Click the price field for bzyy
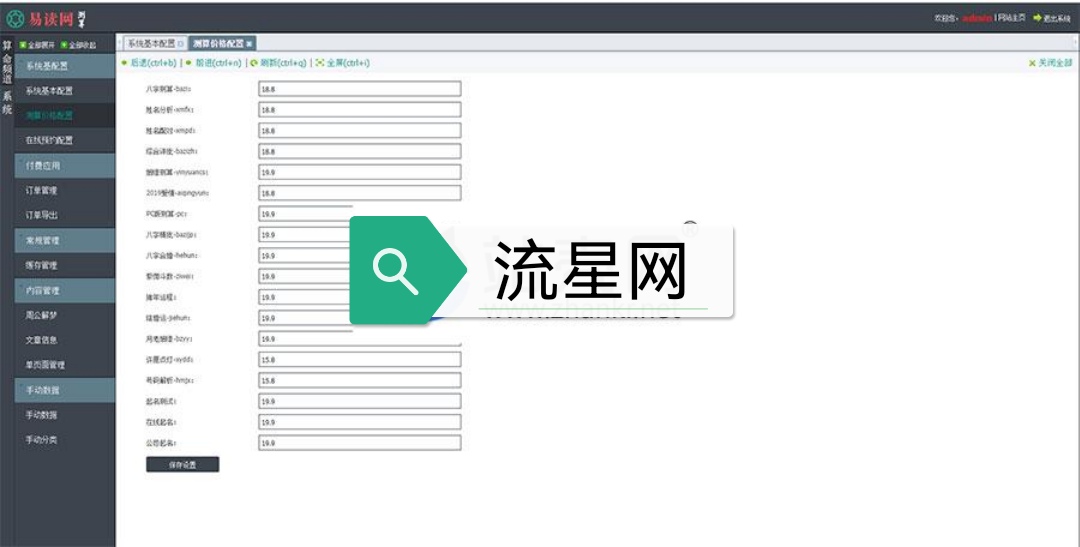The height and width of the screenshot is (547, 1080). tap(360, 338)
